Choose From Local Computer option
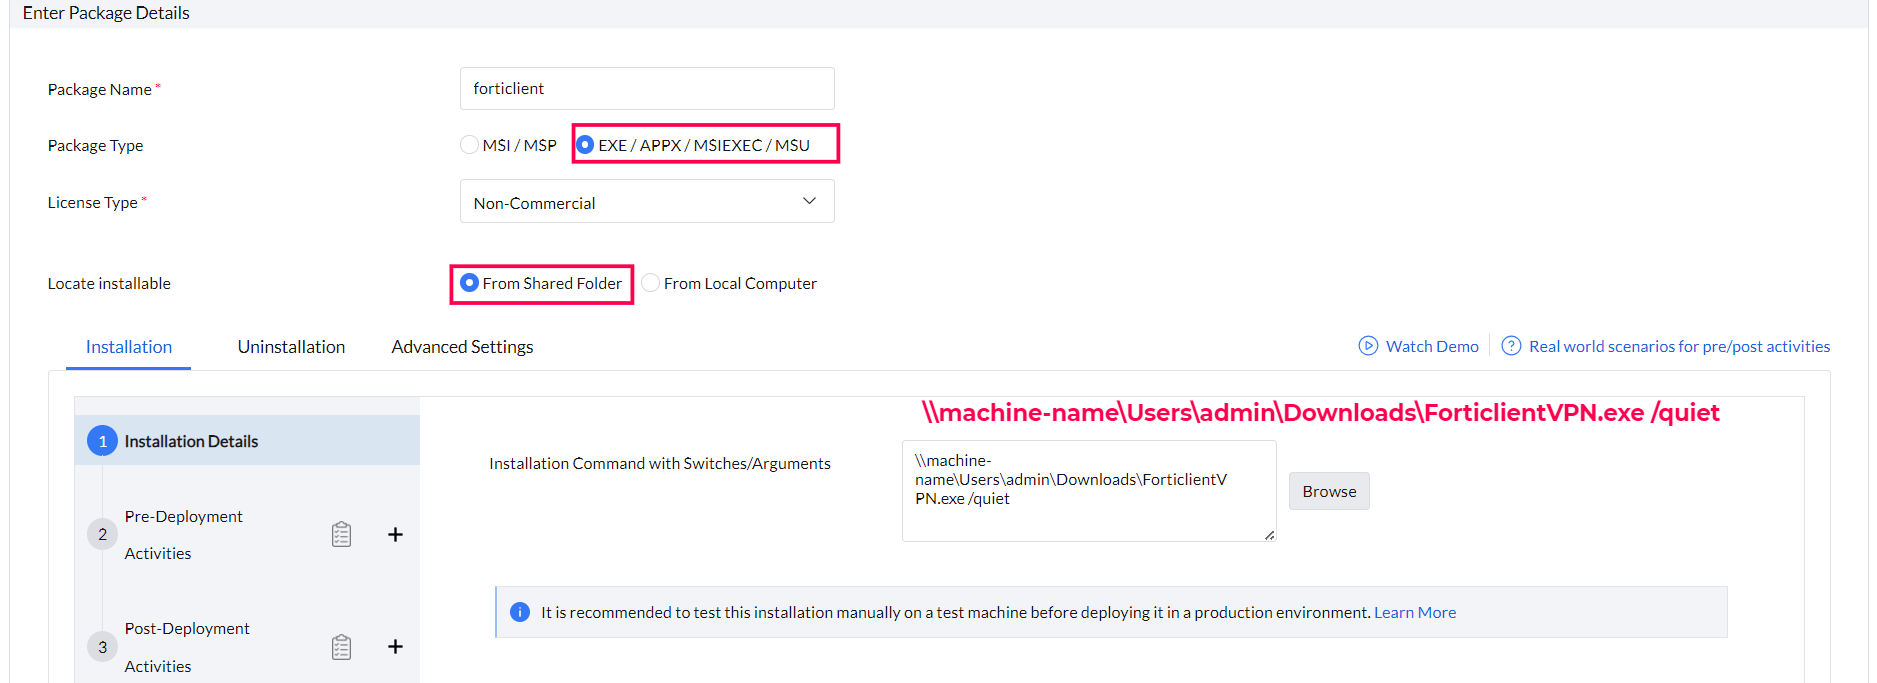The image size is (1877, 683). pos(651,283)
